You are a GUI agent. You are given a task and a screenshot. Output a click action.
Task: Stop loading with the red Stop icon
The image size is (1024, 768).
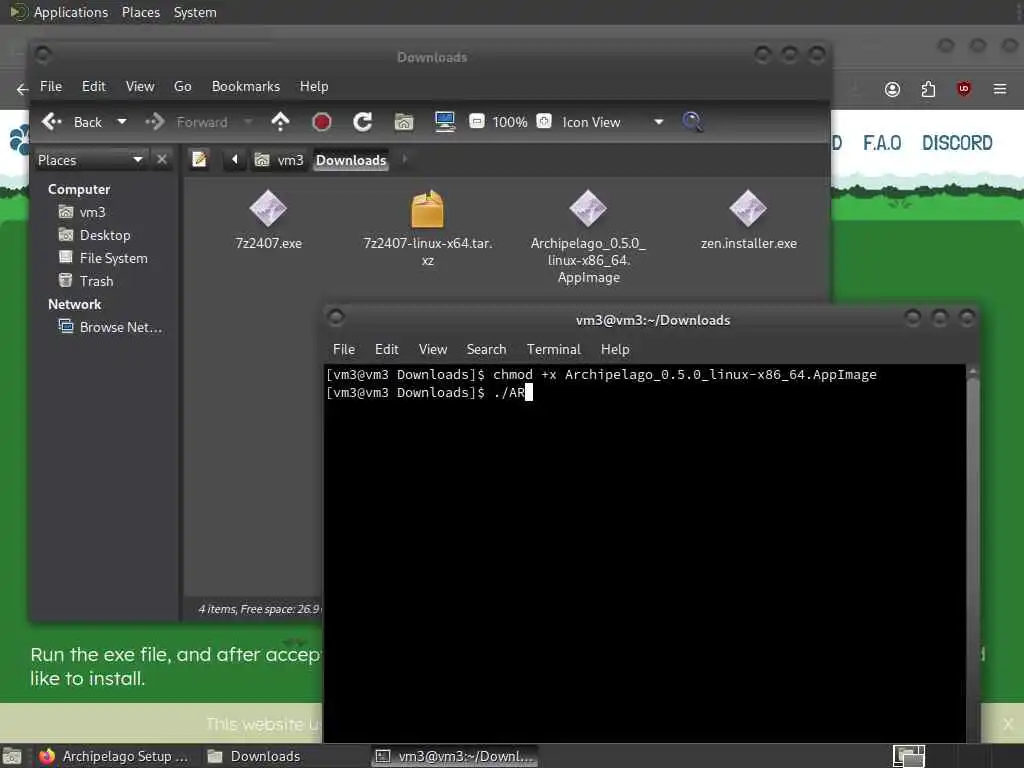click(x=321, y=122)
